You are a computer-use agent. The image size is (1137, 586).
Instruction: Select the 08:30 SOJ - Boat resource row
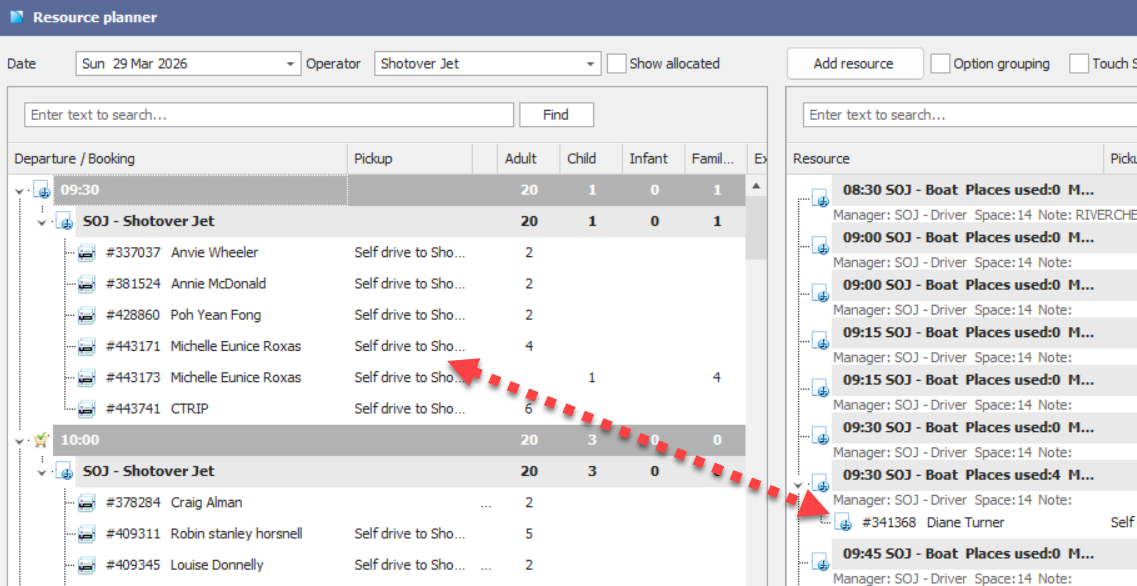[984, 190]
